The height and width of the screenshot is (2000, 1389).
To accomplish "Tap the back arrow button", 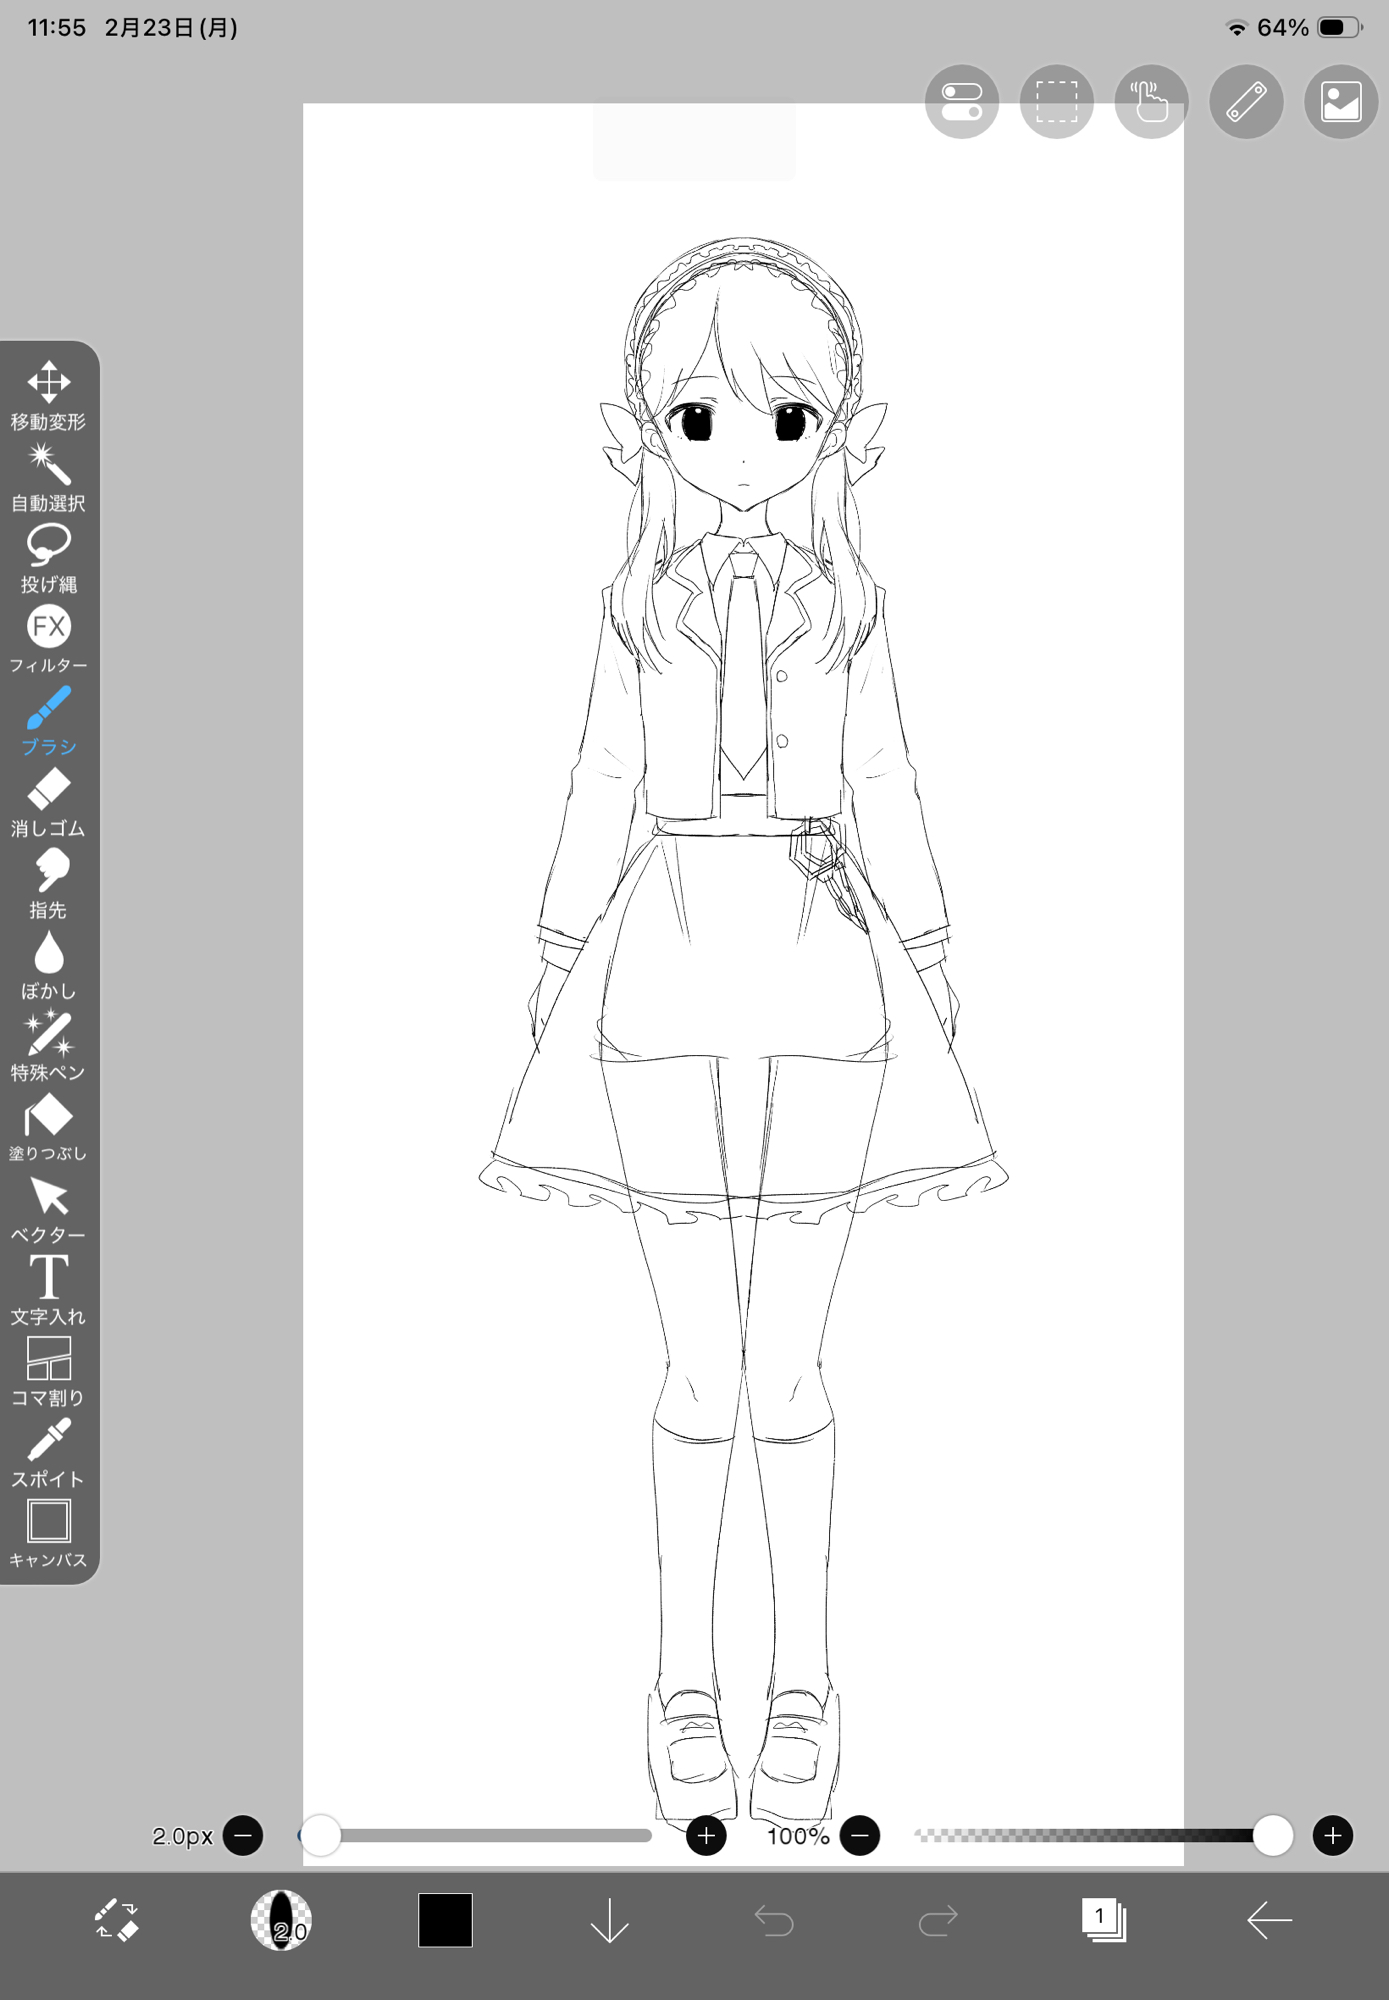I will (1269, 1920).
